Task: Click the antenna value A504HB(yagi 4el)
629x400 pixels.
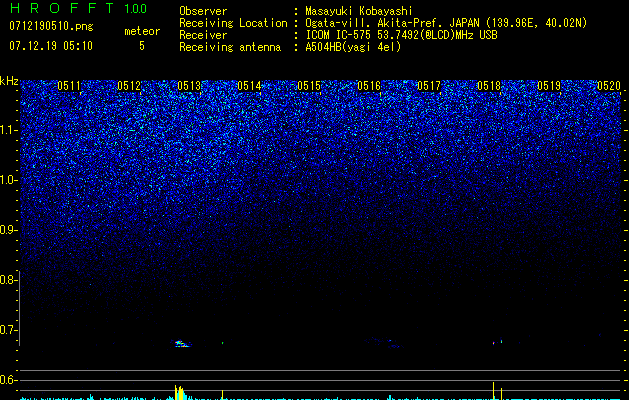Action: (353, 47)
